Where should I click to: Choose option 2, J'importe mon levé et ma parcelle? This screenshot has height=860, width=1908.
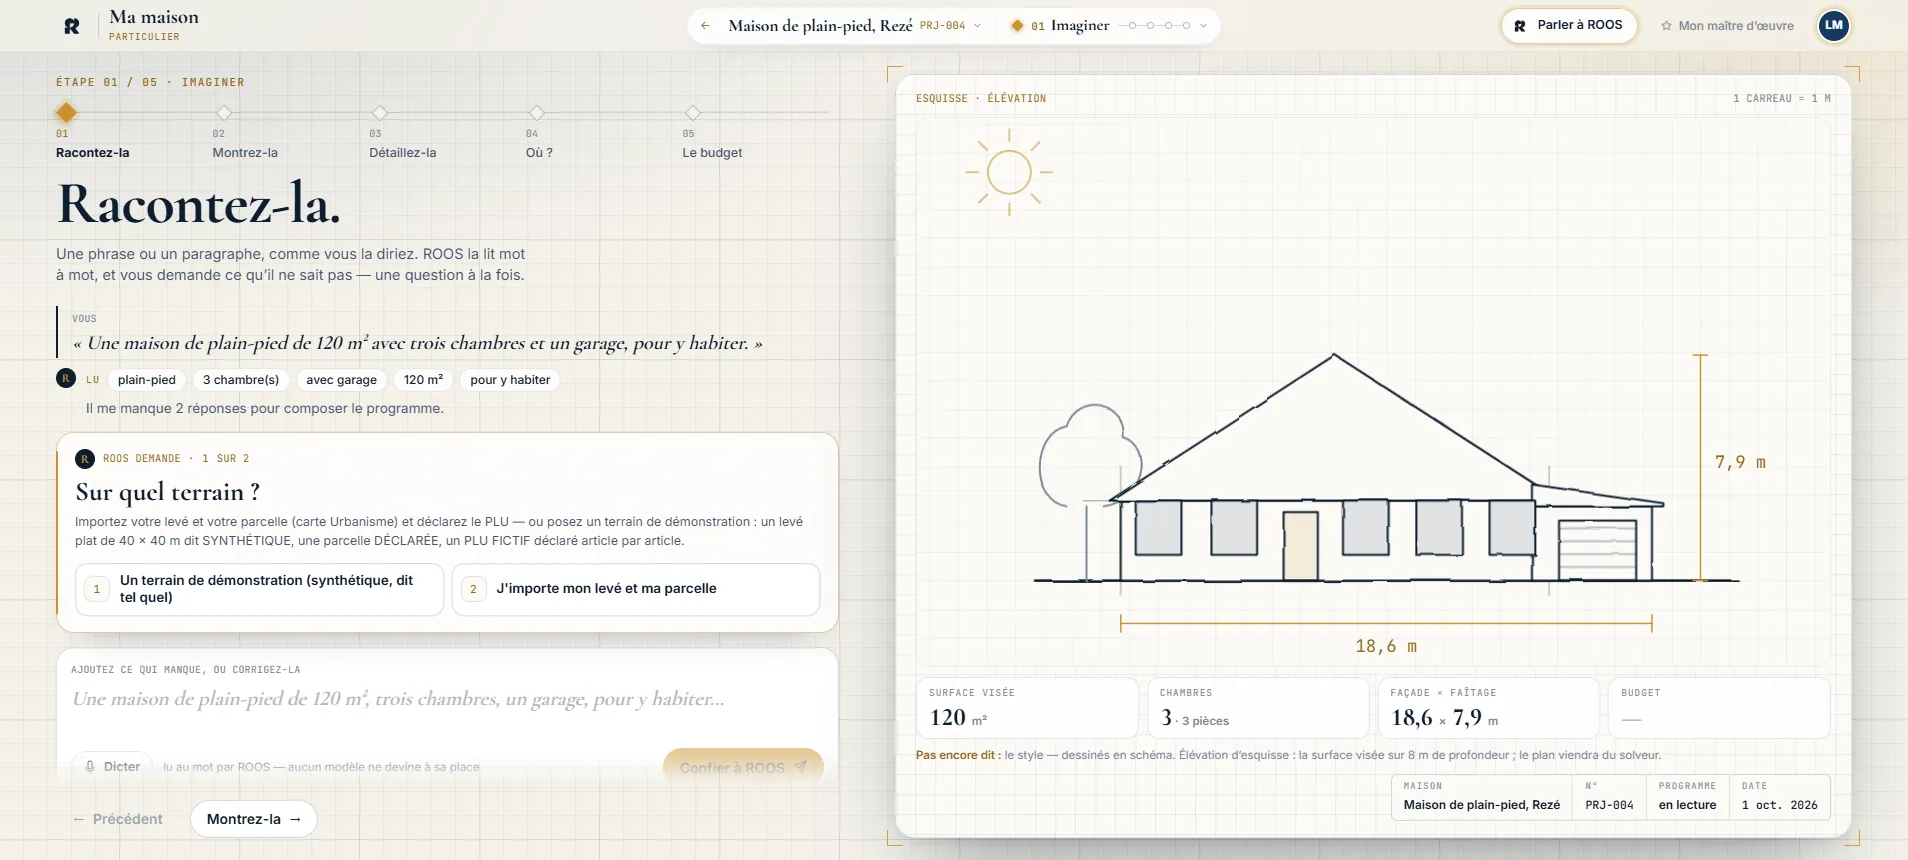coord(636,589)
